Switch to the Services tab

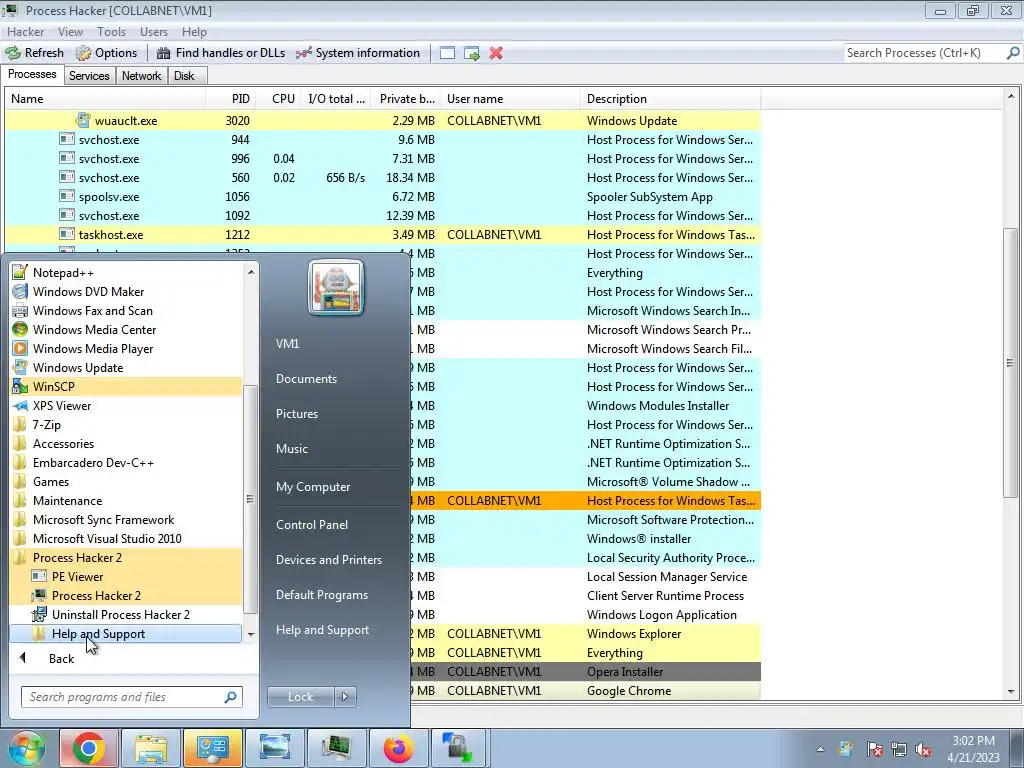pos(89,76)
